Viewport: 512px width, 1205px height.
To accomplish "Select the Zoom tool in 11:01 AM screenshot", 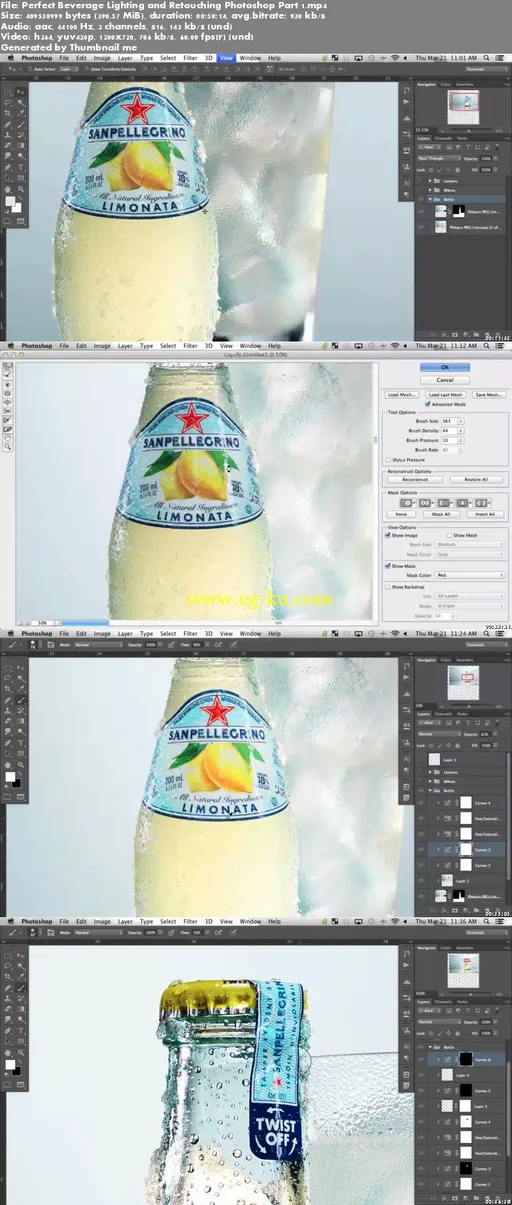I will click(20, 189).
